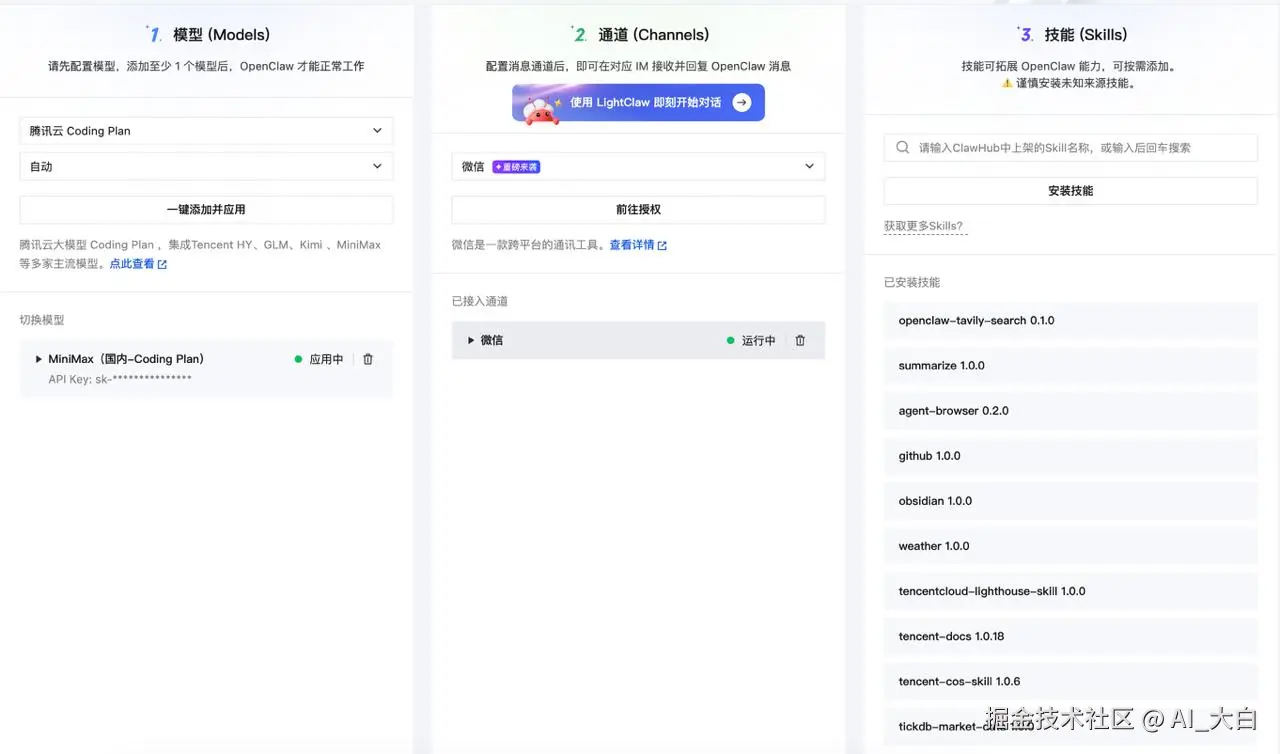Viewport: 1280px width, 754px height.
Task: Click the 安装技能 button
Action: pos(1070,191)
